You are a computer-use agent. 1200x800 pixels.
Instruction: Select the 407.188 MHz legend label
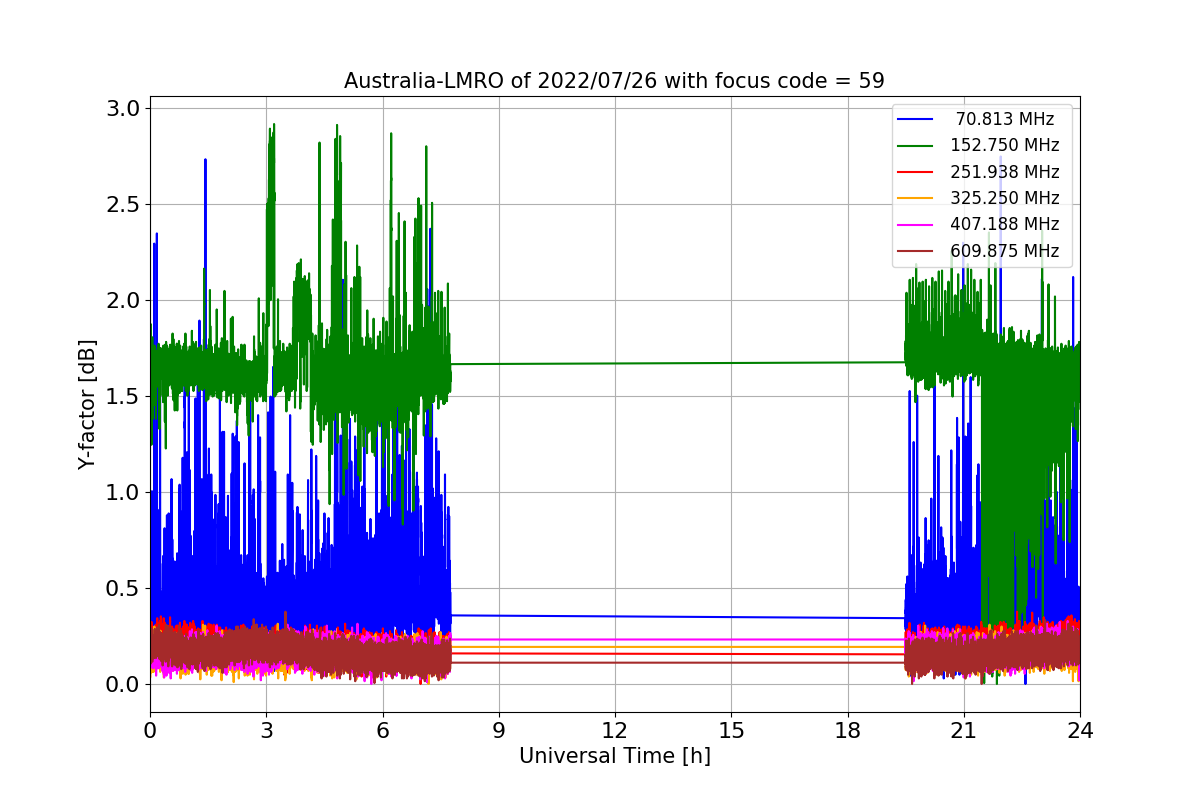click(x=1005, y=225)
